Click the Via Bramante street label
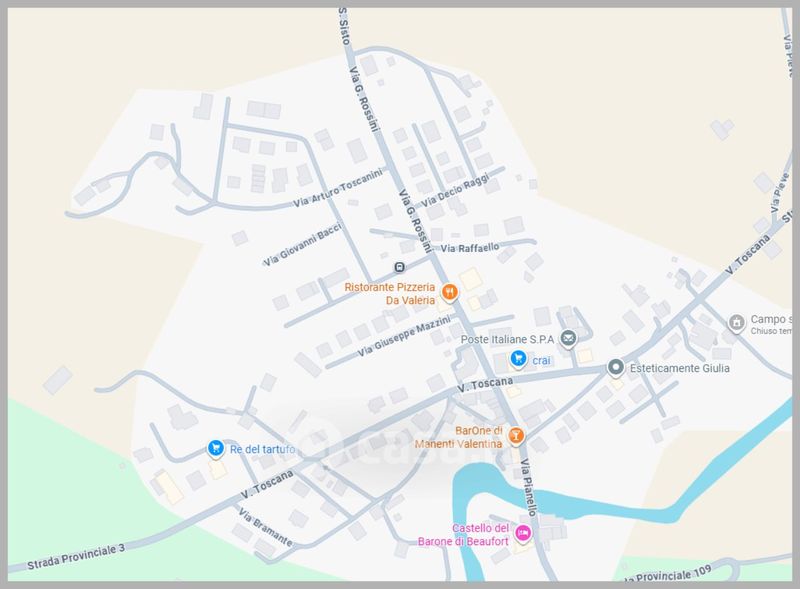800x589 pixels. (x=265, y=527)
